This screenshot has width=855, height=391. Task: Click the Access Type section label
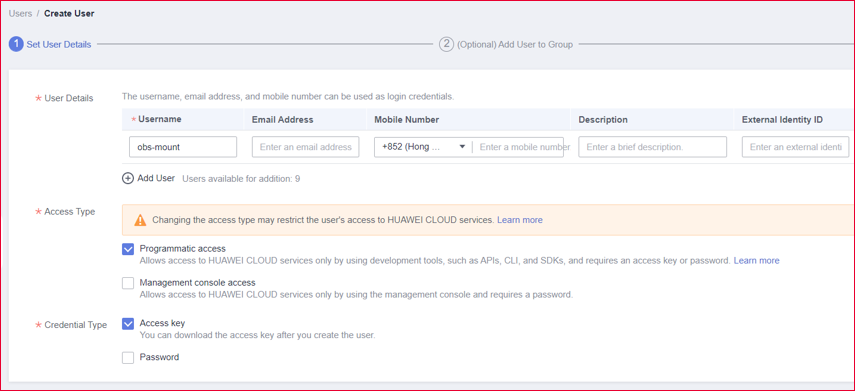[x=69, y=212]
